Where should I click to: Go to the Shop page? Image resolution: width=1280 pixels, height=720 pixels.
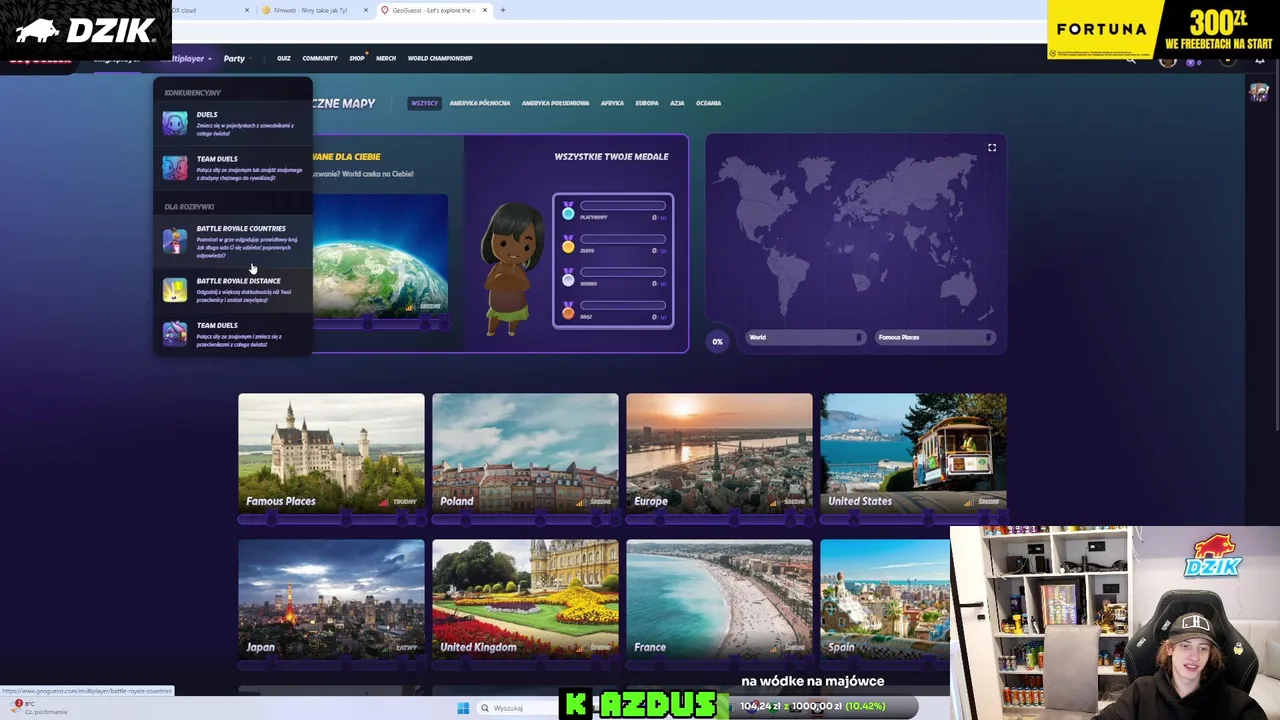(357, 58)
